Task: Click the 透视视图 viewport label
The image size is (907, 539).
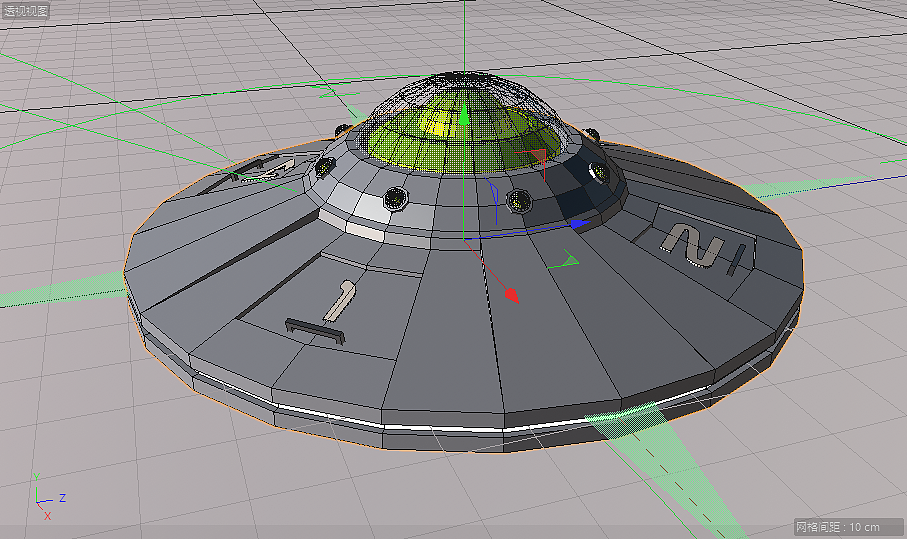Action: tap(26, 10)
